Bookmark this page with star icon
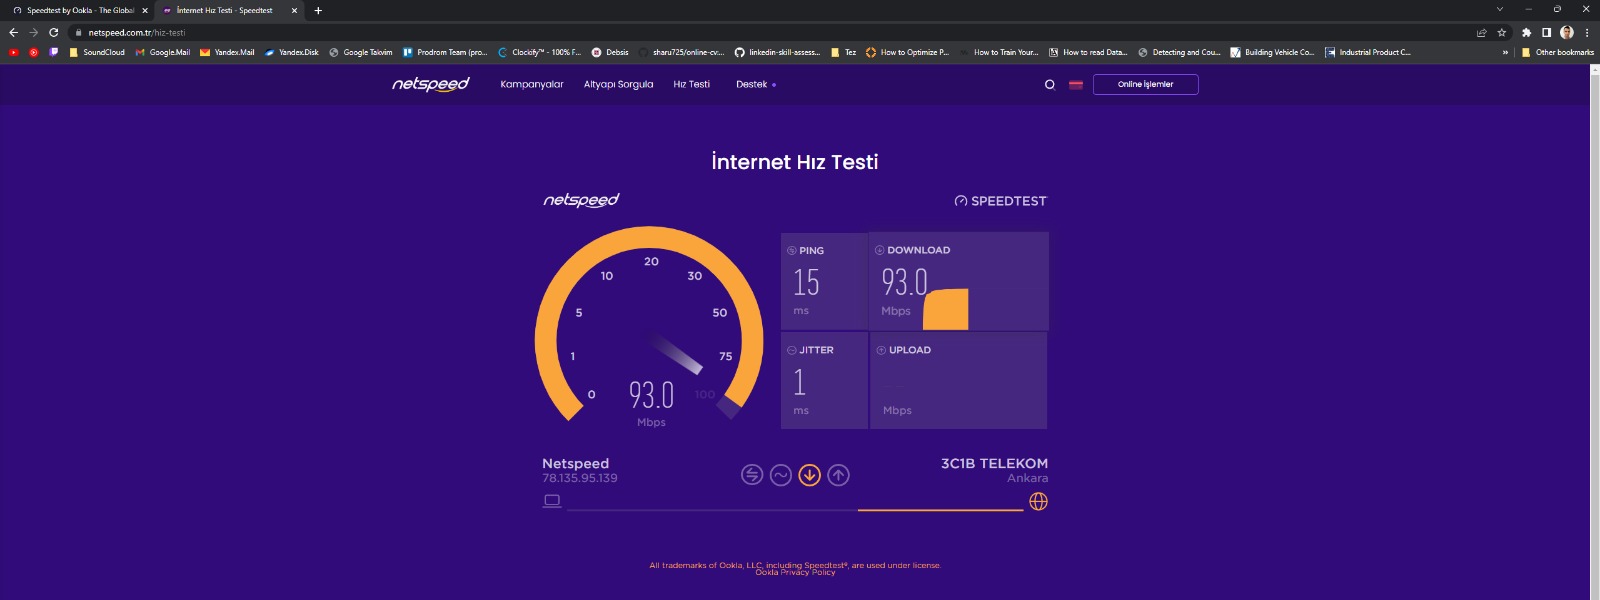This screenshot has height=600, width=1600. (1501, 32)
